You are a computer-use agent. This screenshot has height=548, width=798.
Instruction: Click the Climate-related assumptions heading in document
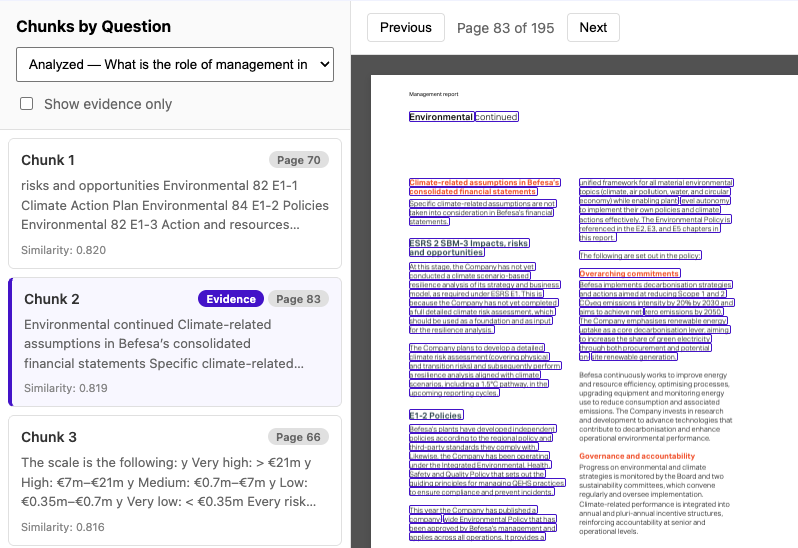pos(484,187)
